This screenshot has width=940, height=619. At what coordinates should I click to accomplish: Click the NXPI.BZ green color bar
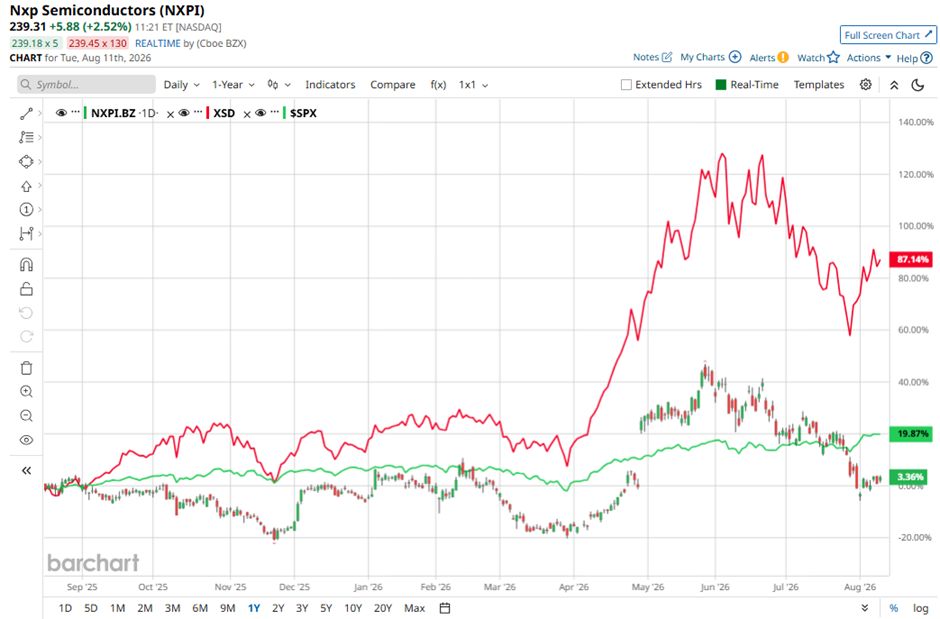point(85,113)
